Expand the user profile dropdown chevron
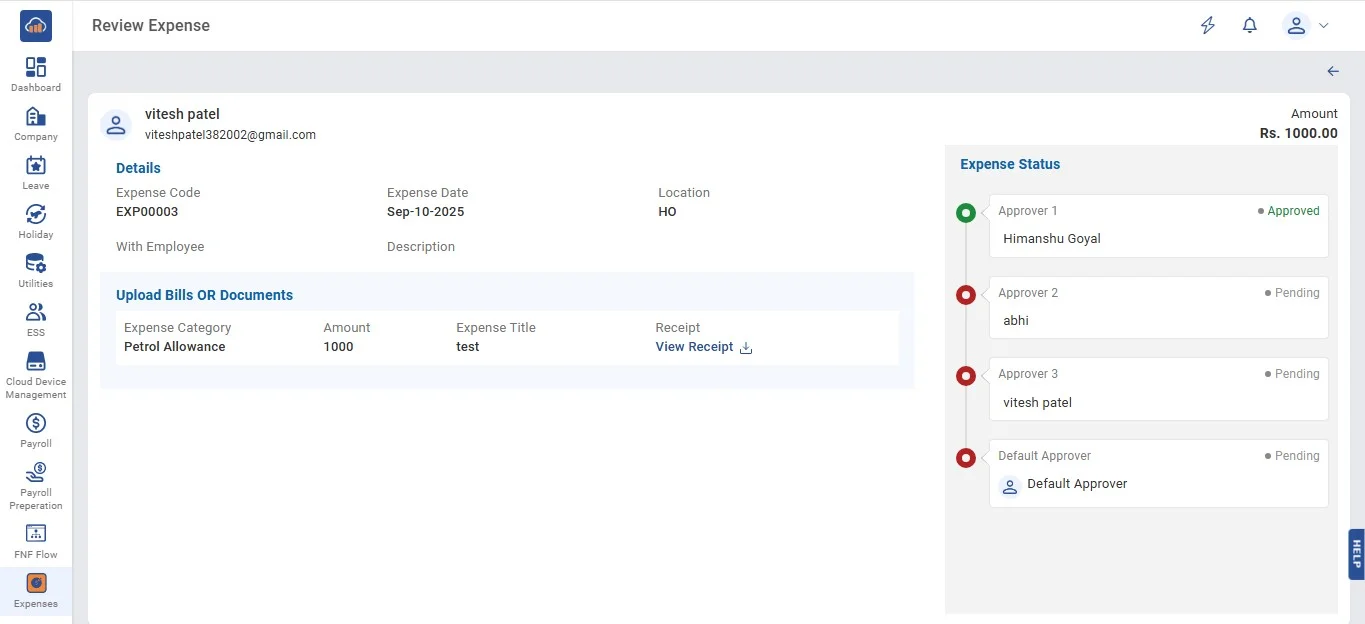The image size is (1365, 624). (1324, 26)
